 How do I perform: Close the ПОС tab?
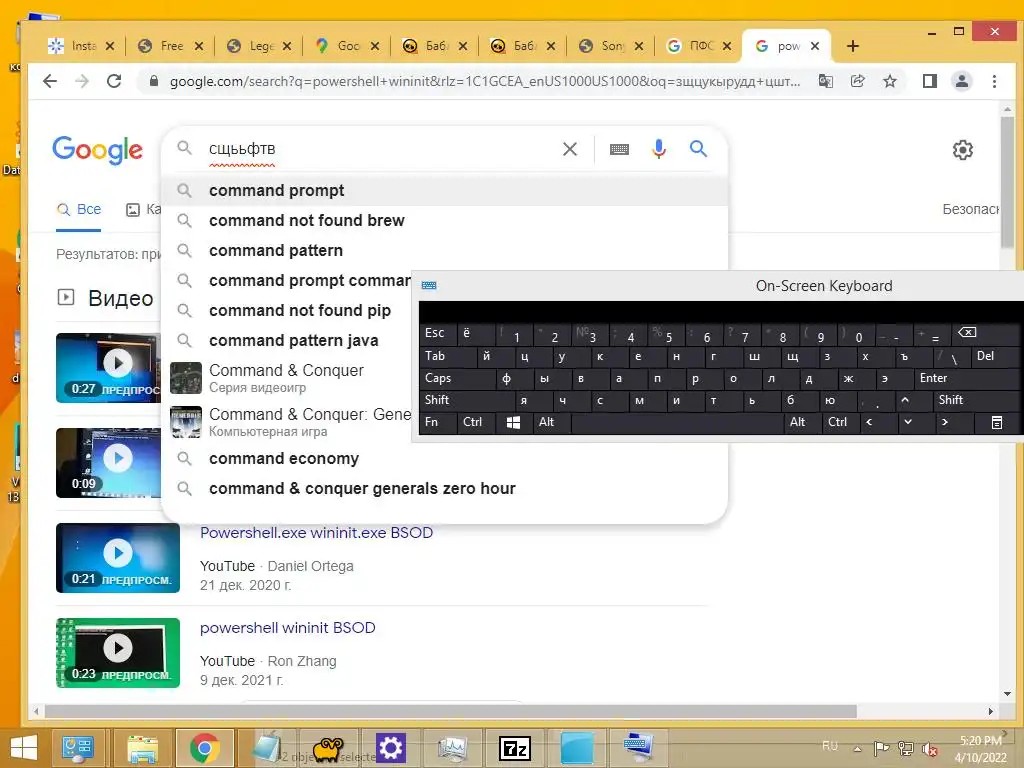pyautogui.click(x=727, y=46)
